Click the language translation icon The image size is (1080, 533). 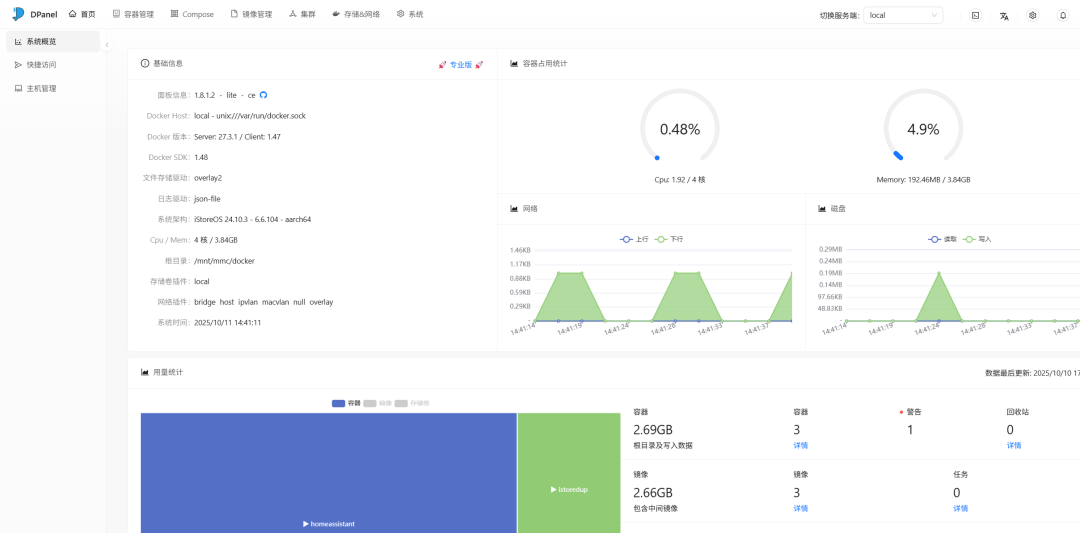[x=1004, y=15]
